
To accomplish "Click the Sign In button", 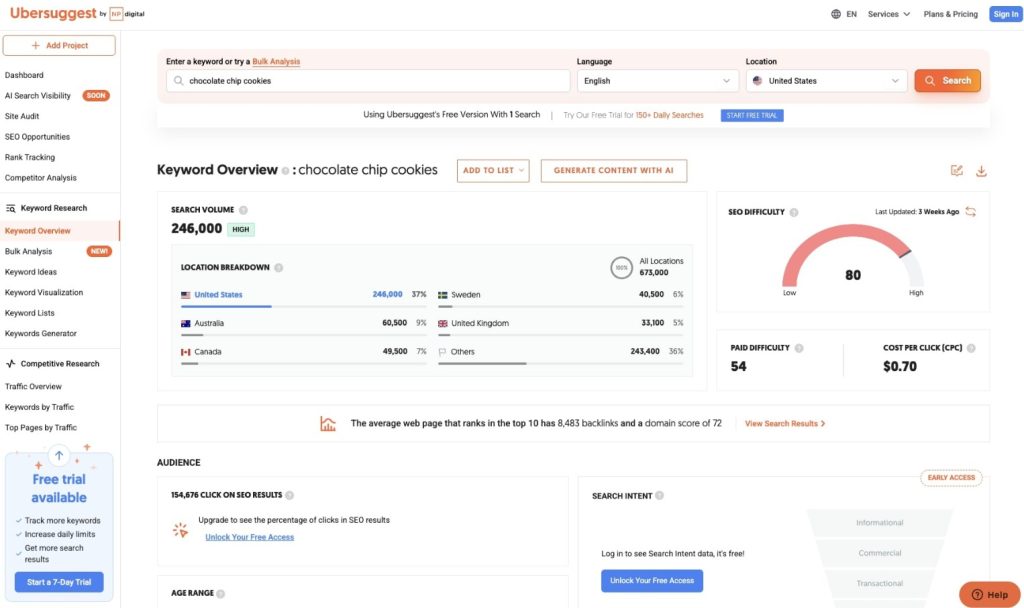I will (1005, 14).
